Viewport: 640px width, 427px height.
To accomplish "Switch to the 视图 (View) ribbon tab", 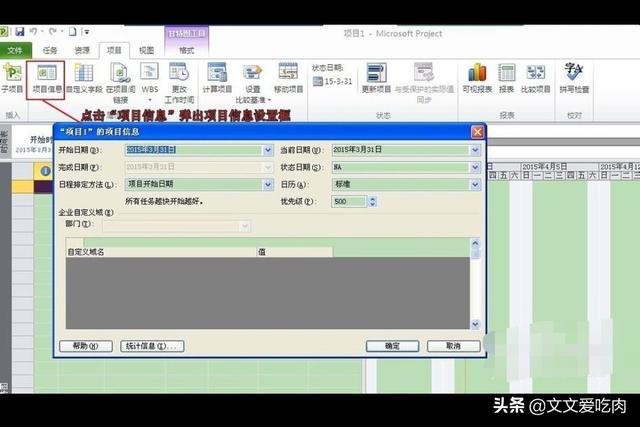I will coord(146,49).
